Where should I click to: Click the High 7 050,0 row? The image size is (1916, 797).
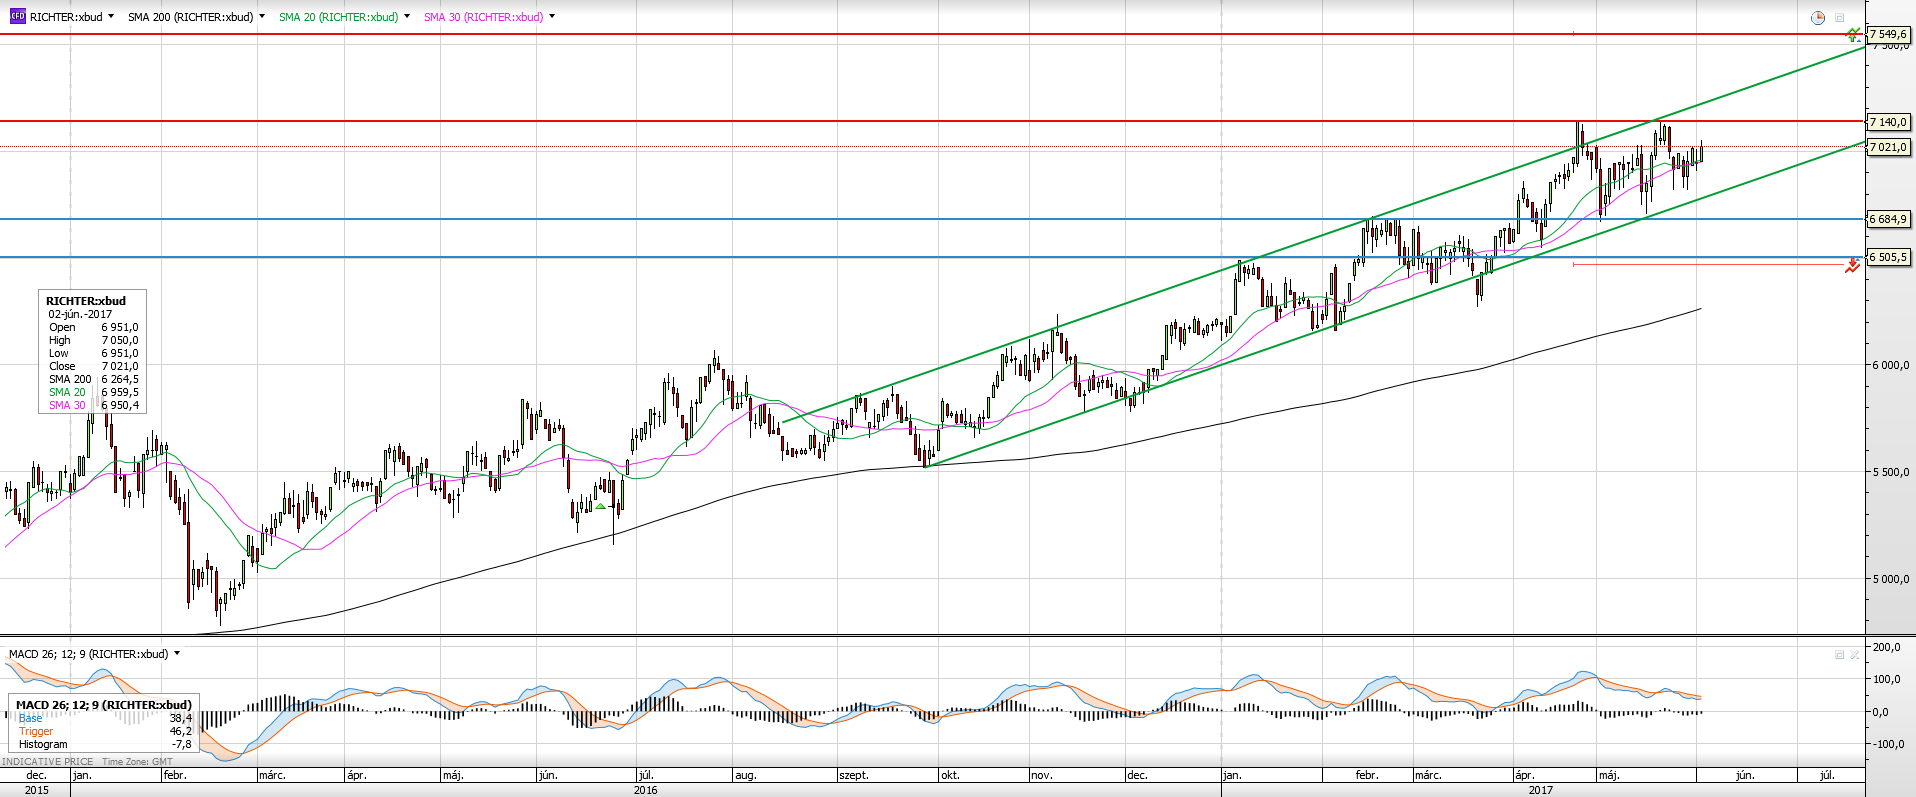[x=94, y=340]
